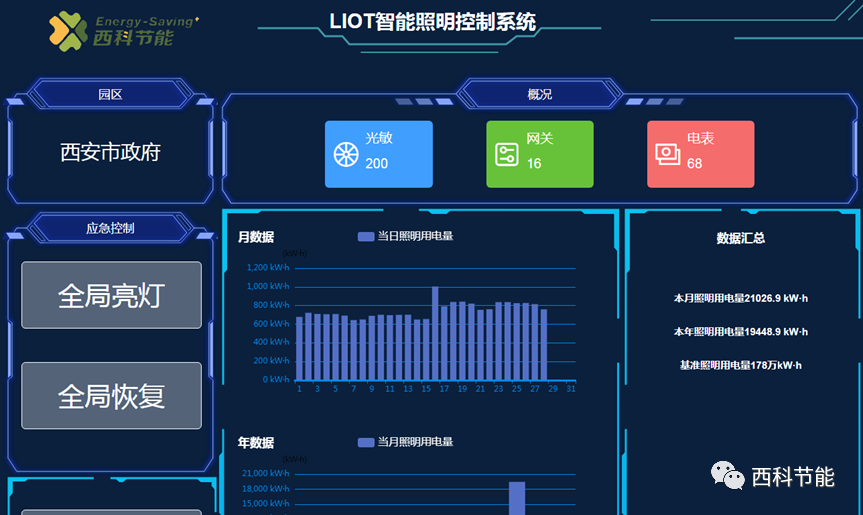Click the electric meter (电表) icon
This screenshot has width=863, height=515.
[667, 154]
